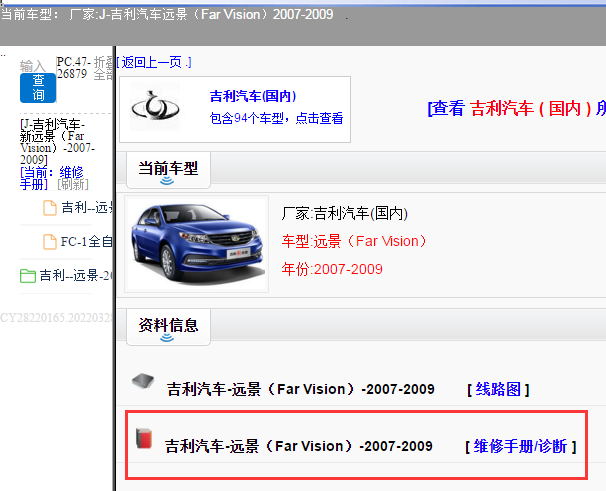Open the 吉利汽车(国内) brand link
This screenshot has width=606, height=491.
pyautogui.click(x=253, y=96)
